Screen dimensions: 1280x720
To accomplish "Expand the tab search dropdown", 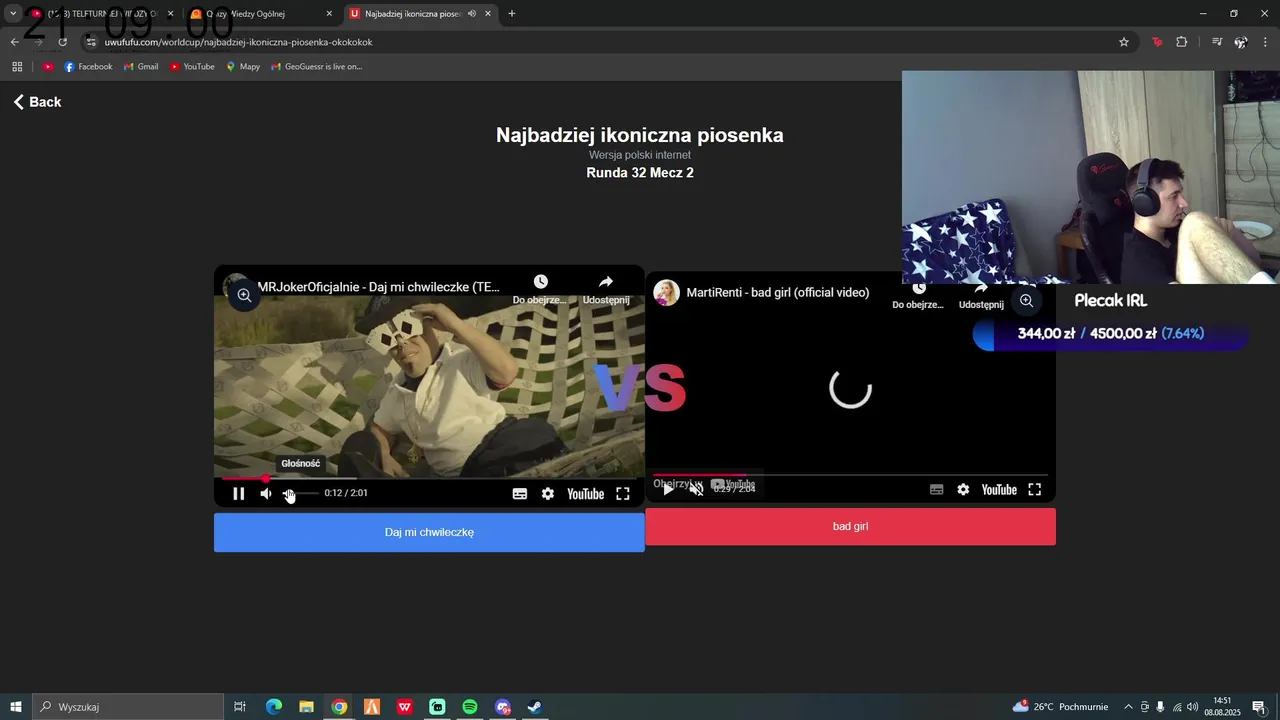I will click(x=13, y=14).
